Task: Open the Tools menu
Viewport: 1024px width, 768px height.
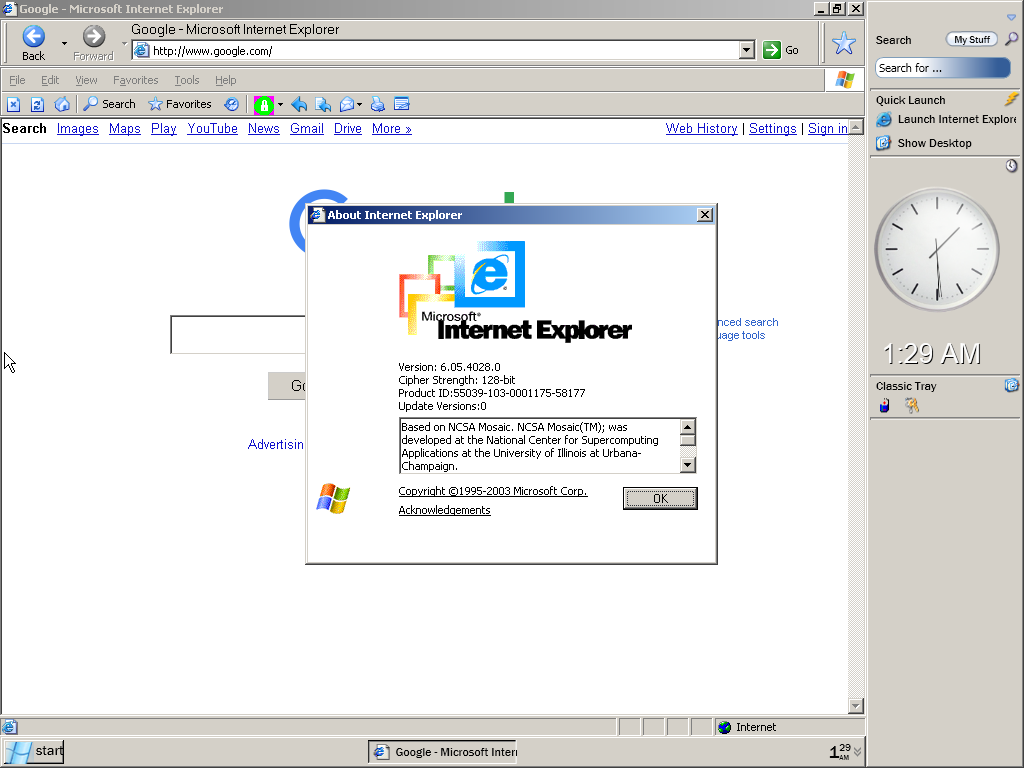Action: tap(186, 80)
